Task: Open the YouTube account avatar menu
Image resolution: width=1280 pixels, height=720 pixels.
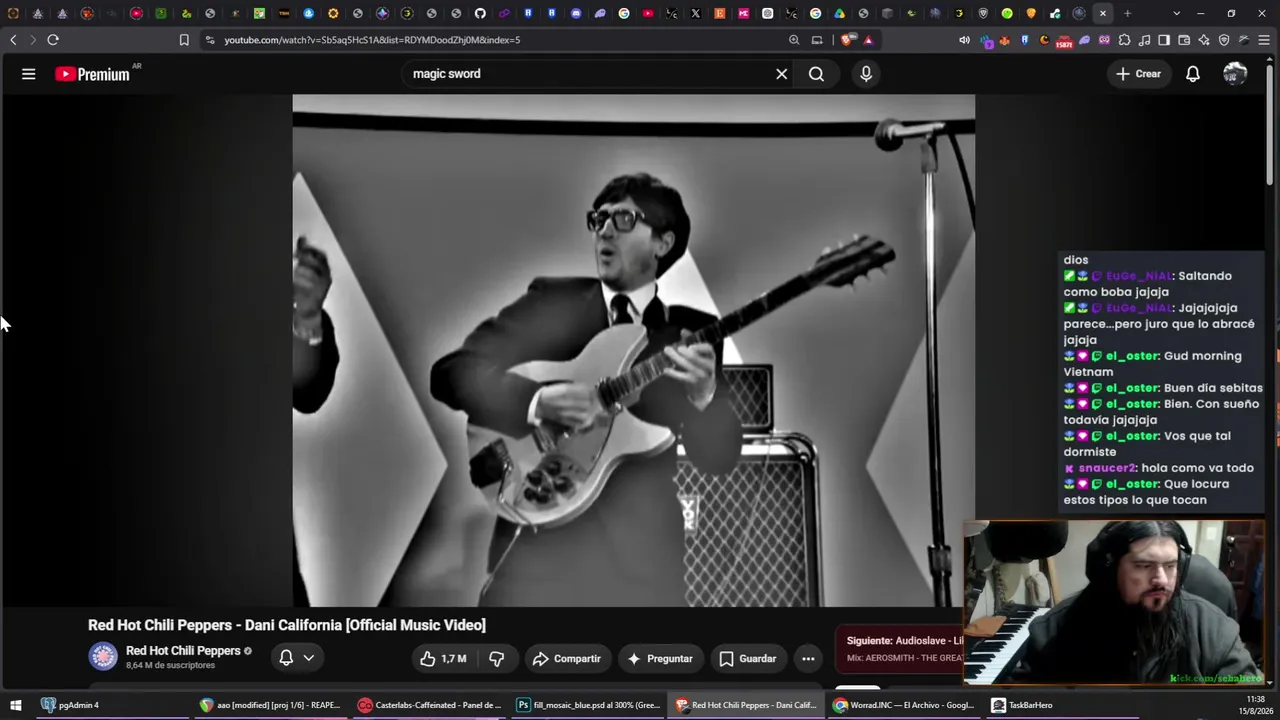Action: point(1235,74)
